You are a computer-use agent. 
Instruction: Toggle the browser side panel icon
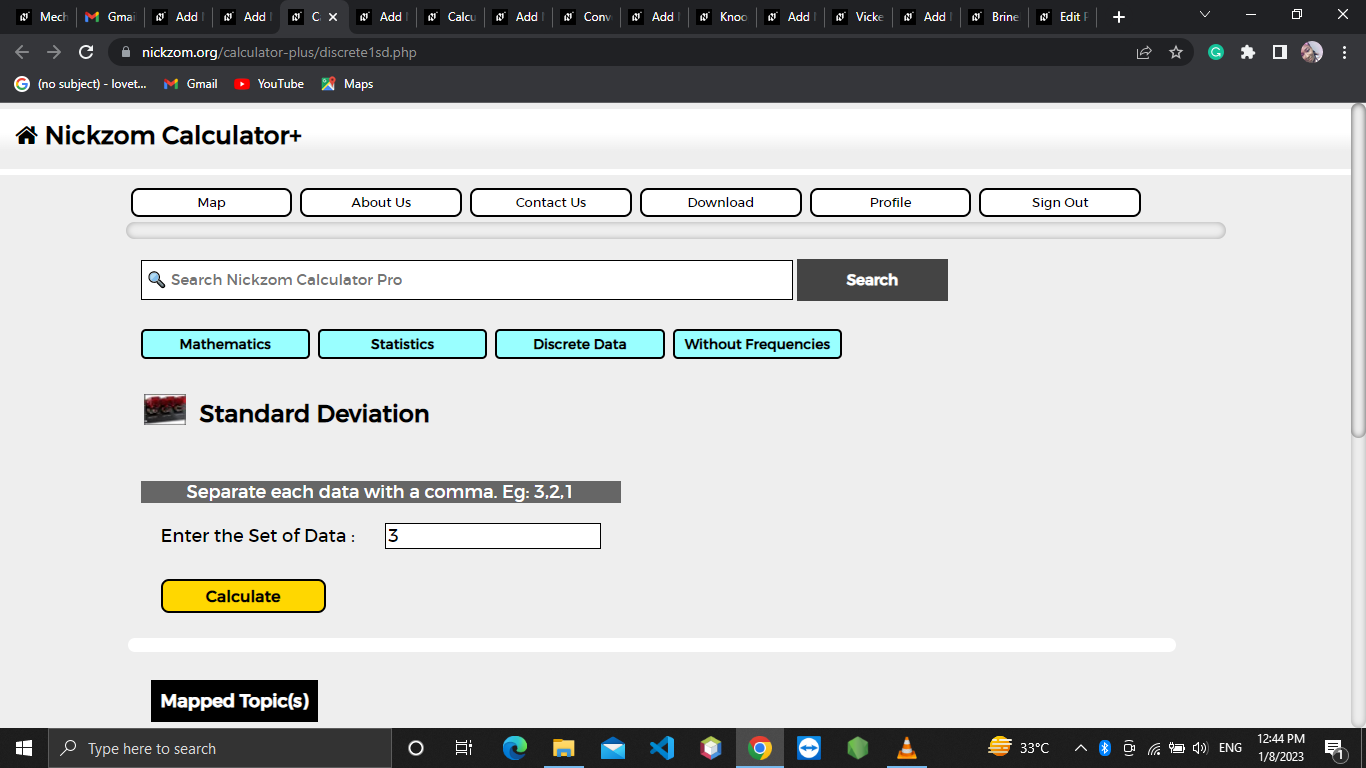(x=1279, y=52)
